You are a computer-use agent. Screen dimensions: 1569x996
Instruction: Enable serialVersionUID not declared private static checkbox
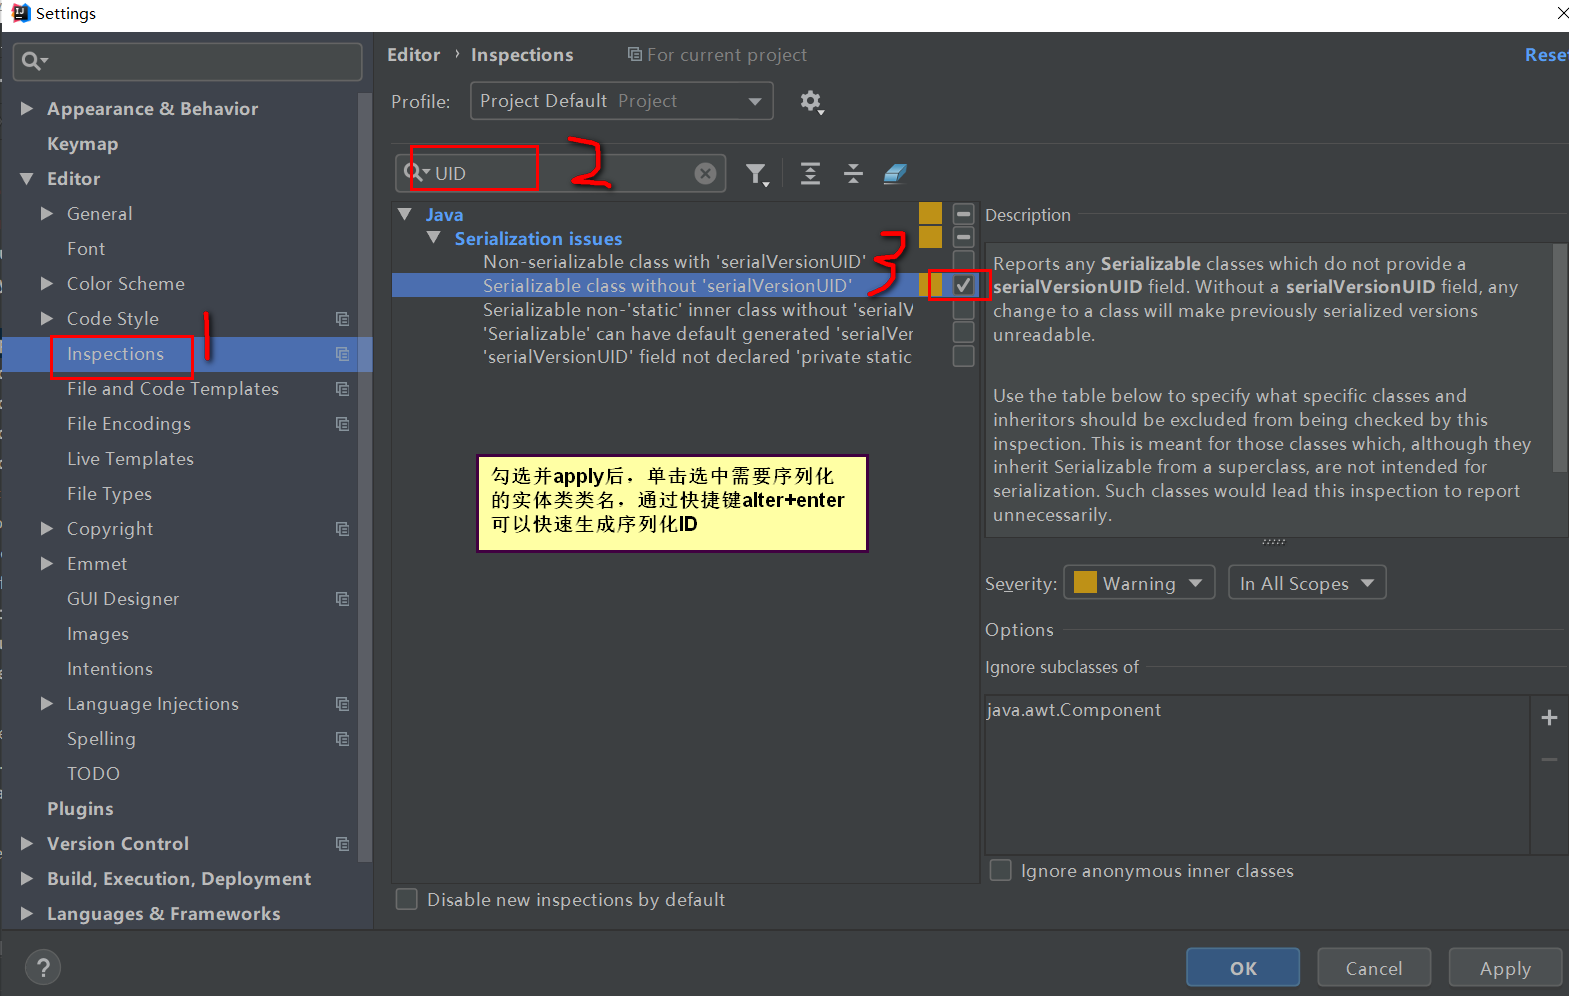click(963, 357)
